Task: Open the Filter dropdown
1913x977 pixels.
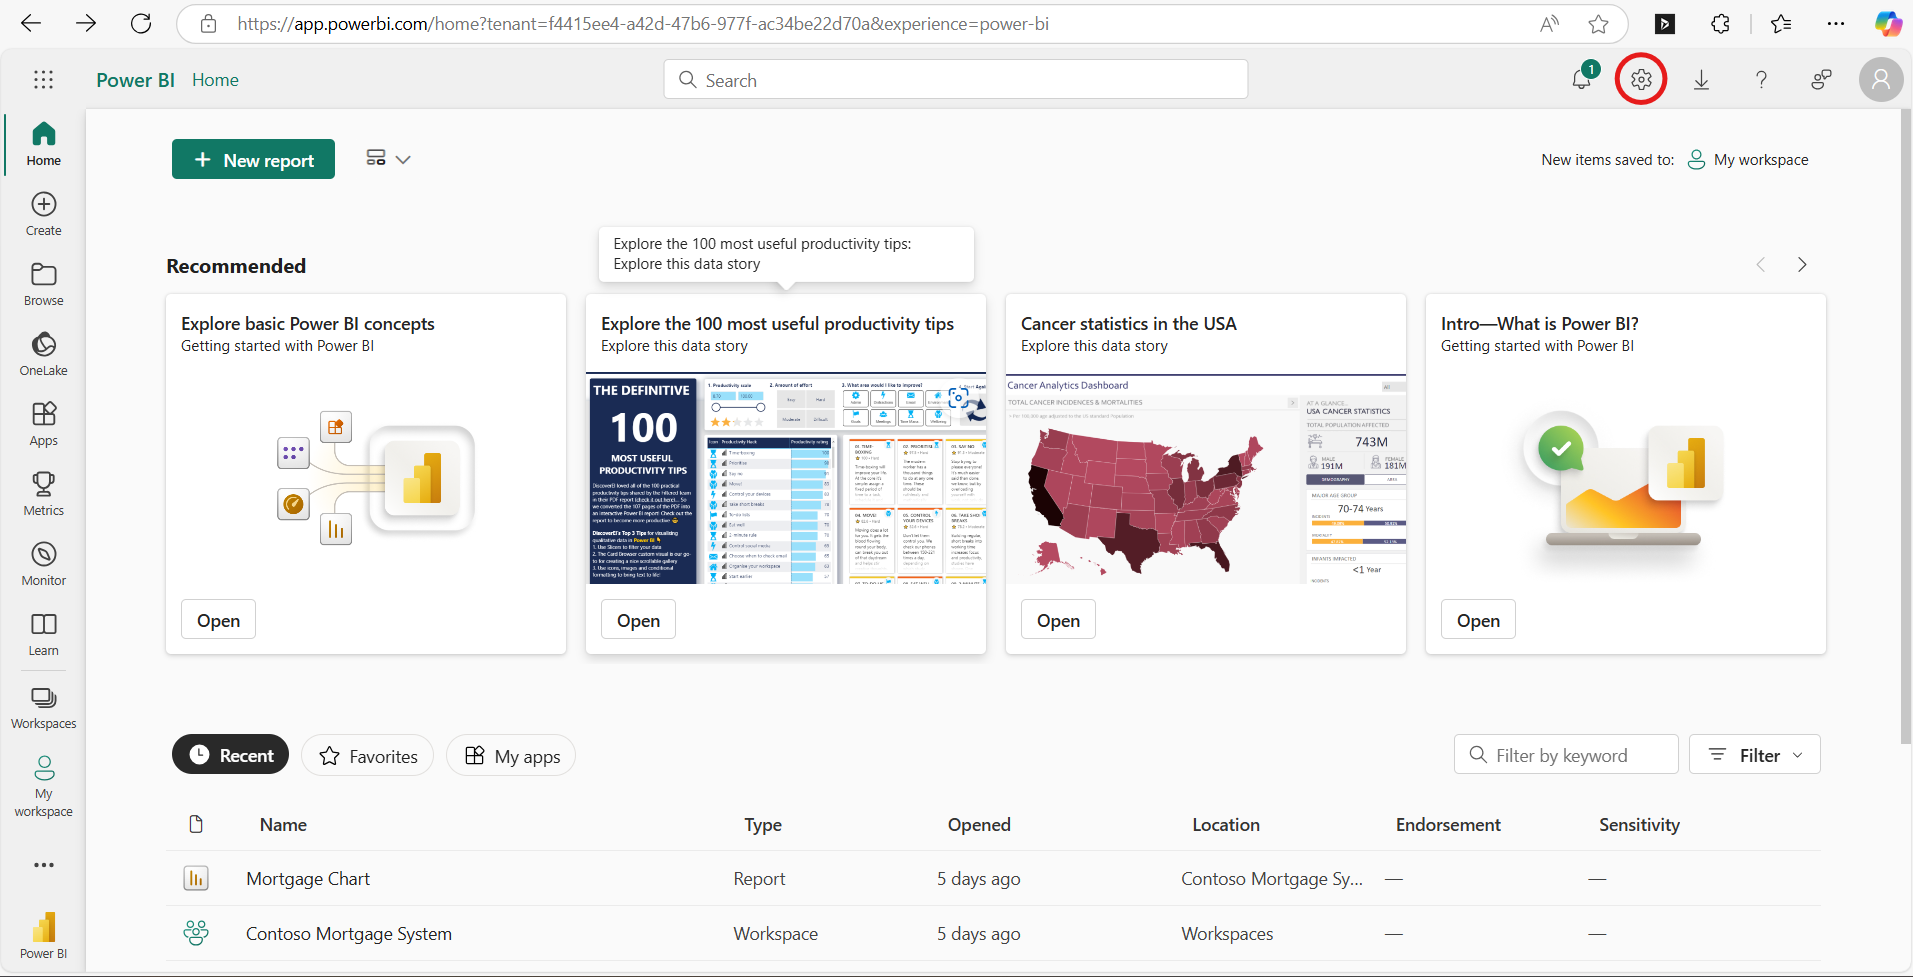Action: [1754, 755]
